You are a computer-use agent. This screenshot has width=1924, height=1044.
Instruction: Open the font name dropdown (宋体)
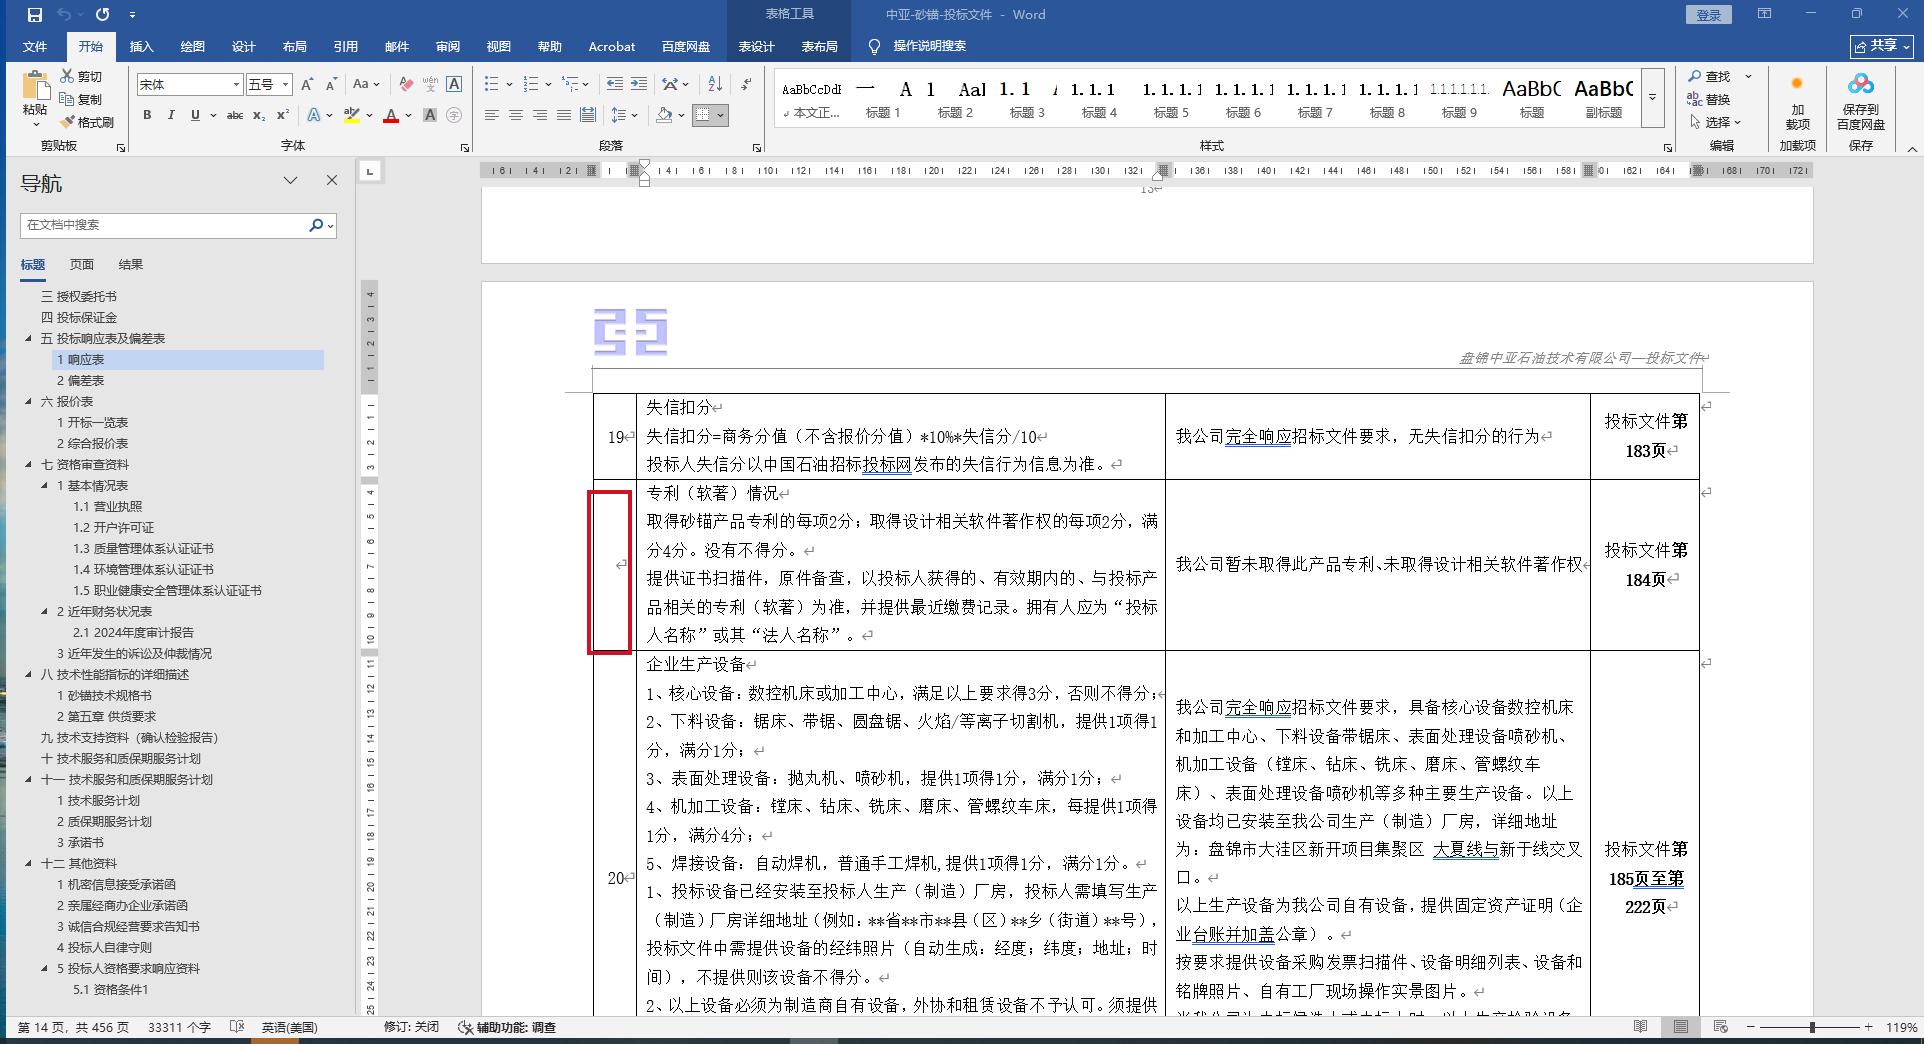(237, 85)
